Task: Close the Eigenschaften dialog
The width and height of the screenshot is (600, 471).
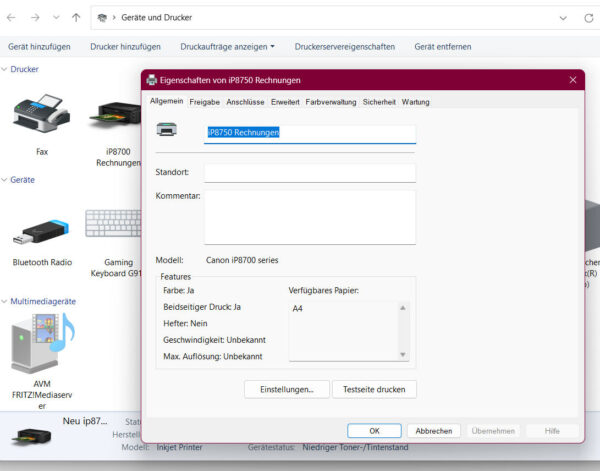Action: coord(572,80)
